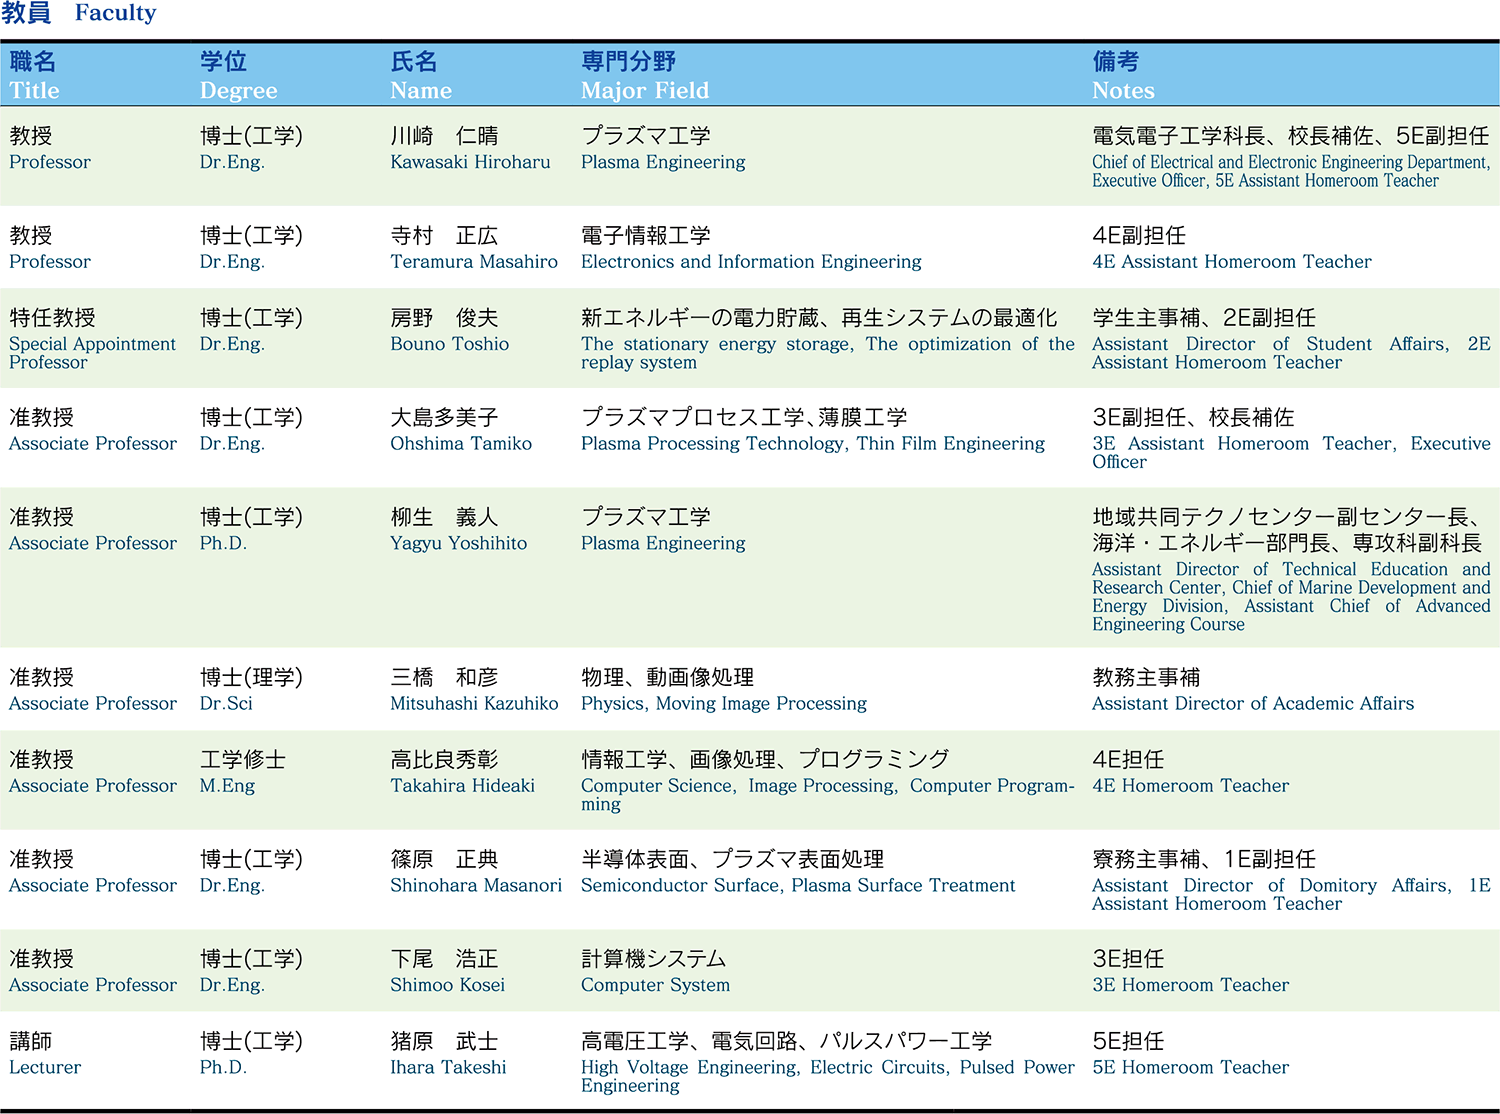Select the name 'Ohshima Tamiko'
Image resolution: width=1500 pixels, height=1114 pixels.
tap(461, 444)
